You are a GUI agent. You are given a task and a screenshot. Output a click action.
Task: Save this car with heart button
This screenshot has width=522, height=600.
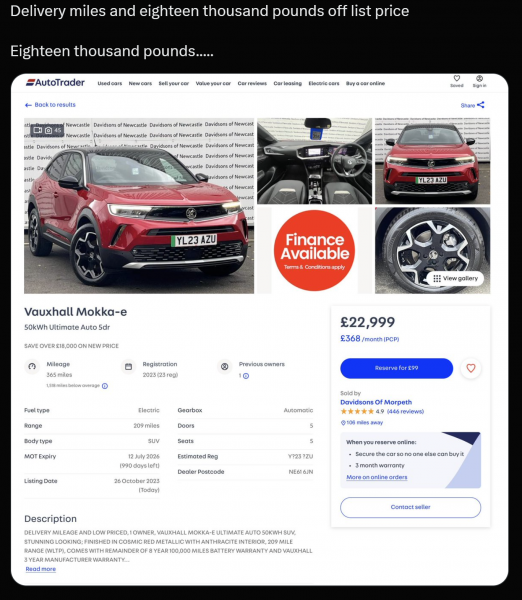471,368
